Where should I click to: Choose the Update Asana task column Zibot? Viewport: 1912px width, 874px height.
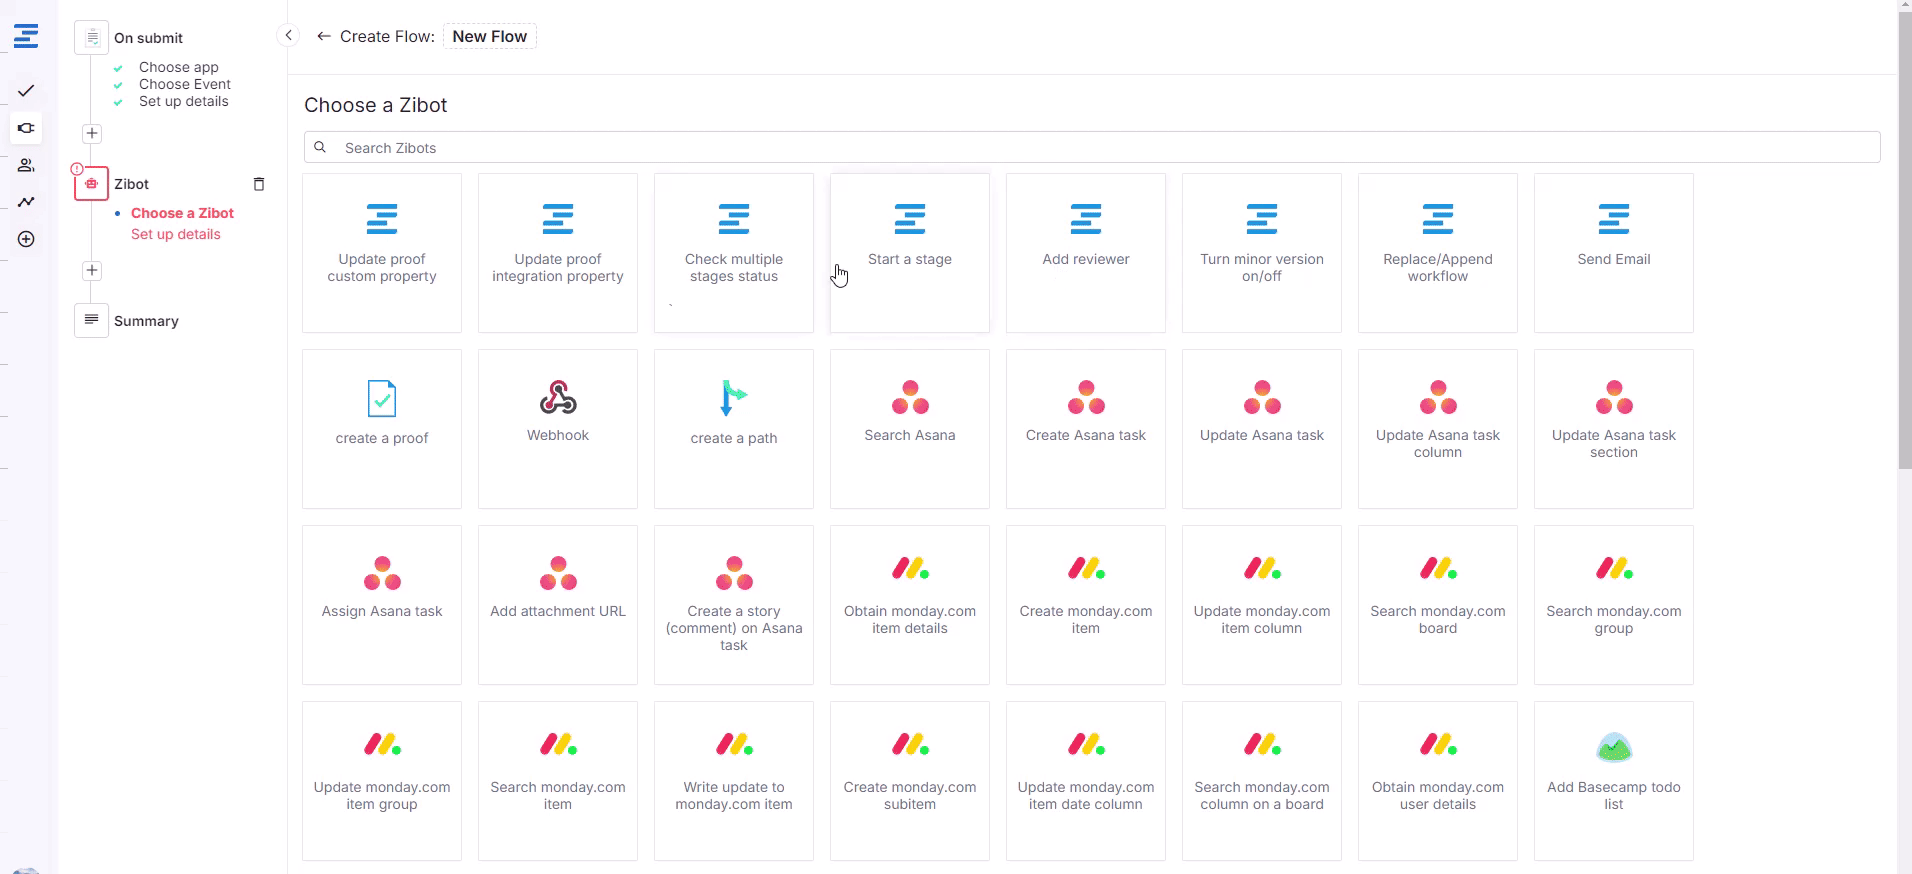(x=1438, y=429)
